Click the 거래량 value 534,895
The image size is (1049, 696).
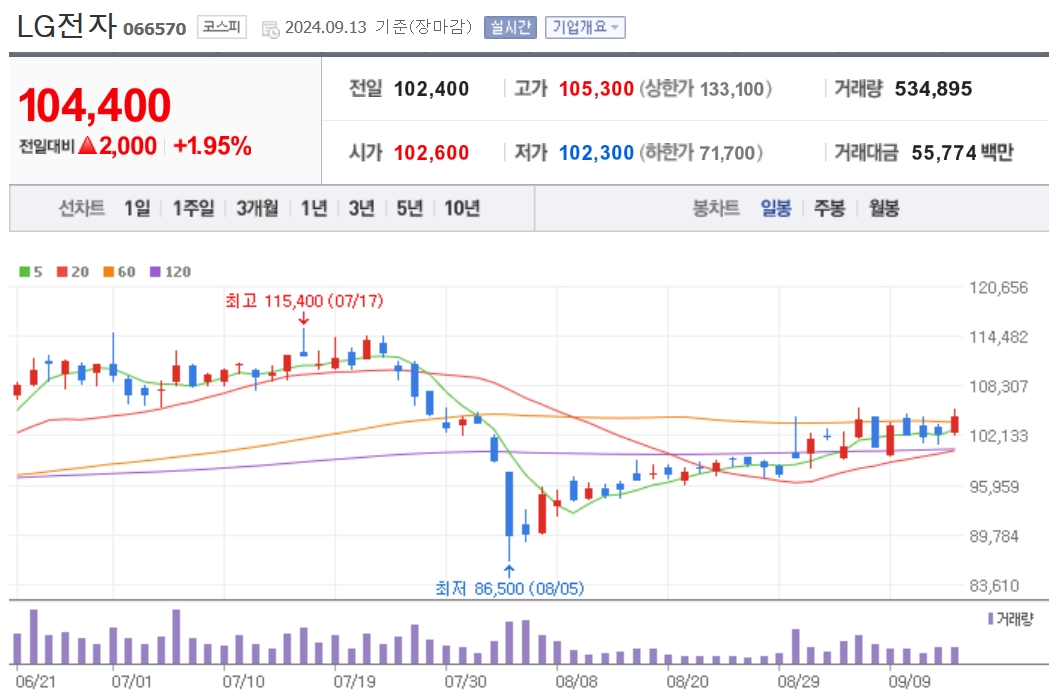(x=933, y=88)
